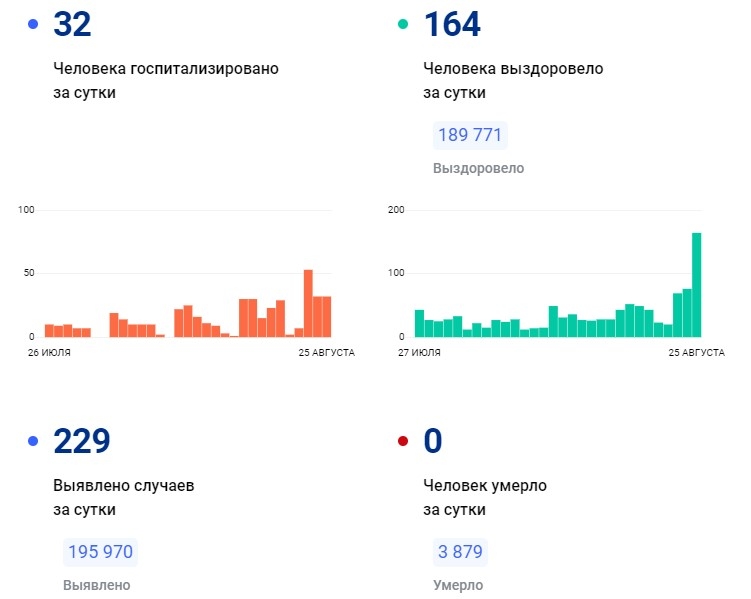Select the 3 879 deaths total badge
This screenshot has width=751, height=599.
click(x=460, y=551)
